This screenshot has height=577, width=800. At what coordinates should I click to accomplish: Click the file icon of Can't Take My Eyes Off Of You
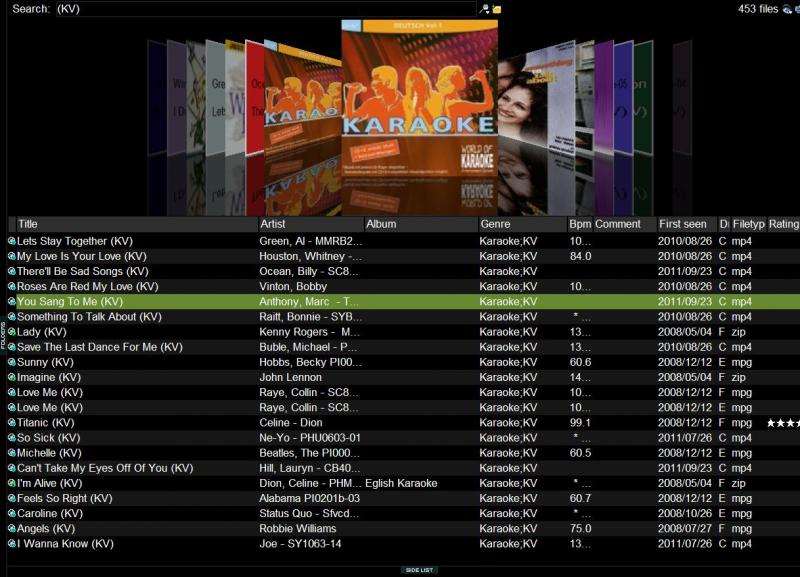pyautogui.click(x=12, y=468)
